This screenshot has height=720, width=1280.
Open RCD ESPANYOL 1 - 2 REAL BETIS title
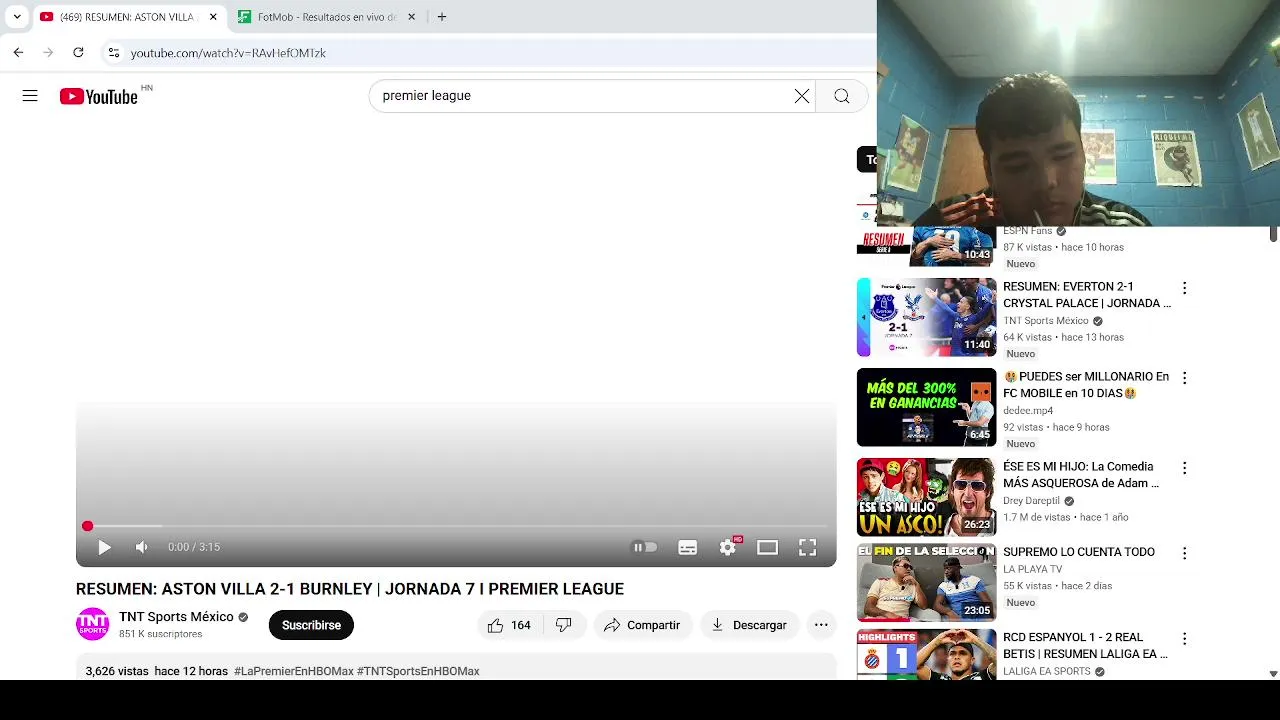pyautogui.click(x=1086, y=645)
